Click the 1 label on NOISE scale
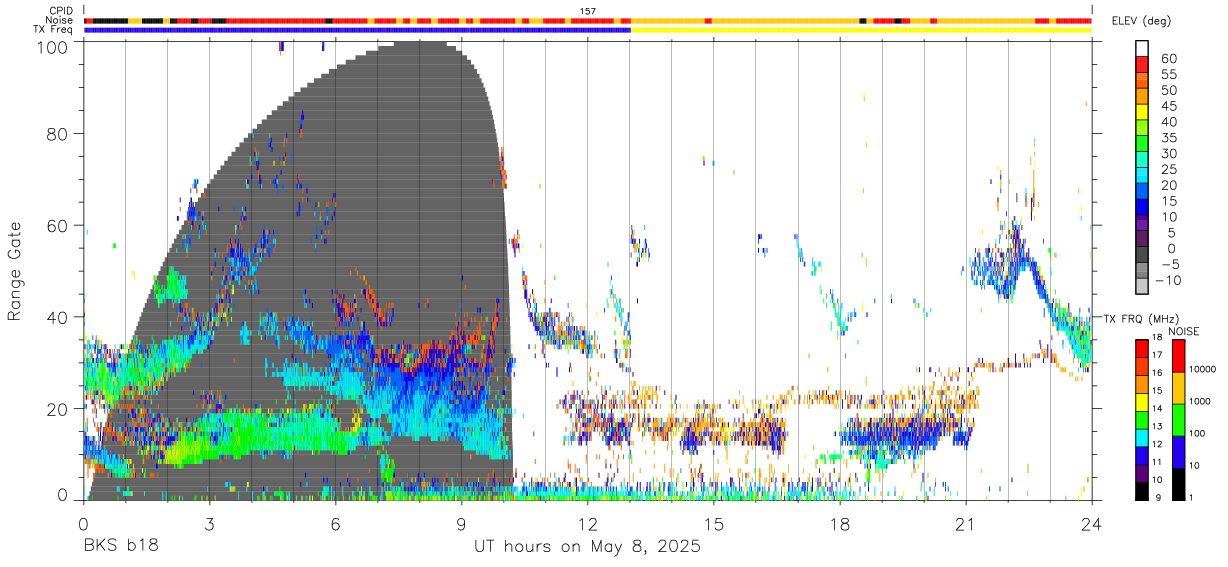 [x=1189, y=497]
